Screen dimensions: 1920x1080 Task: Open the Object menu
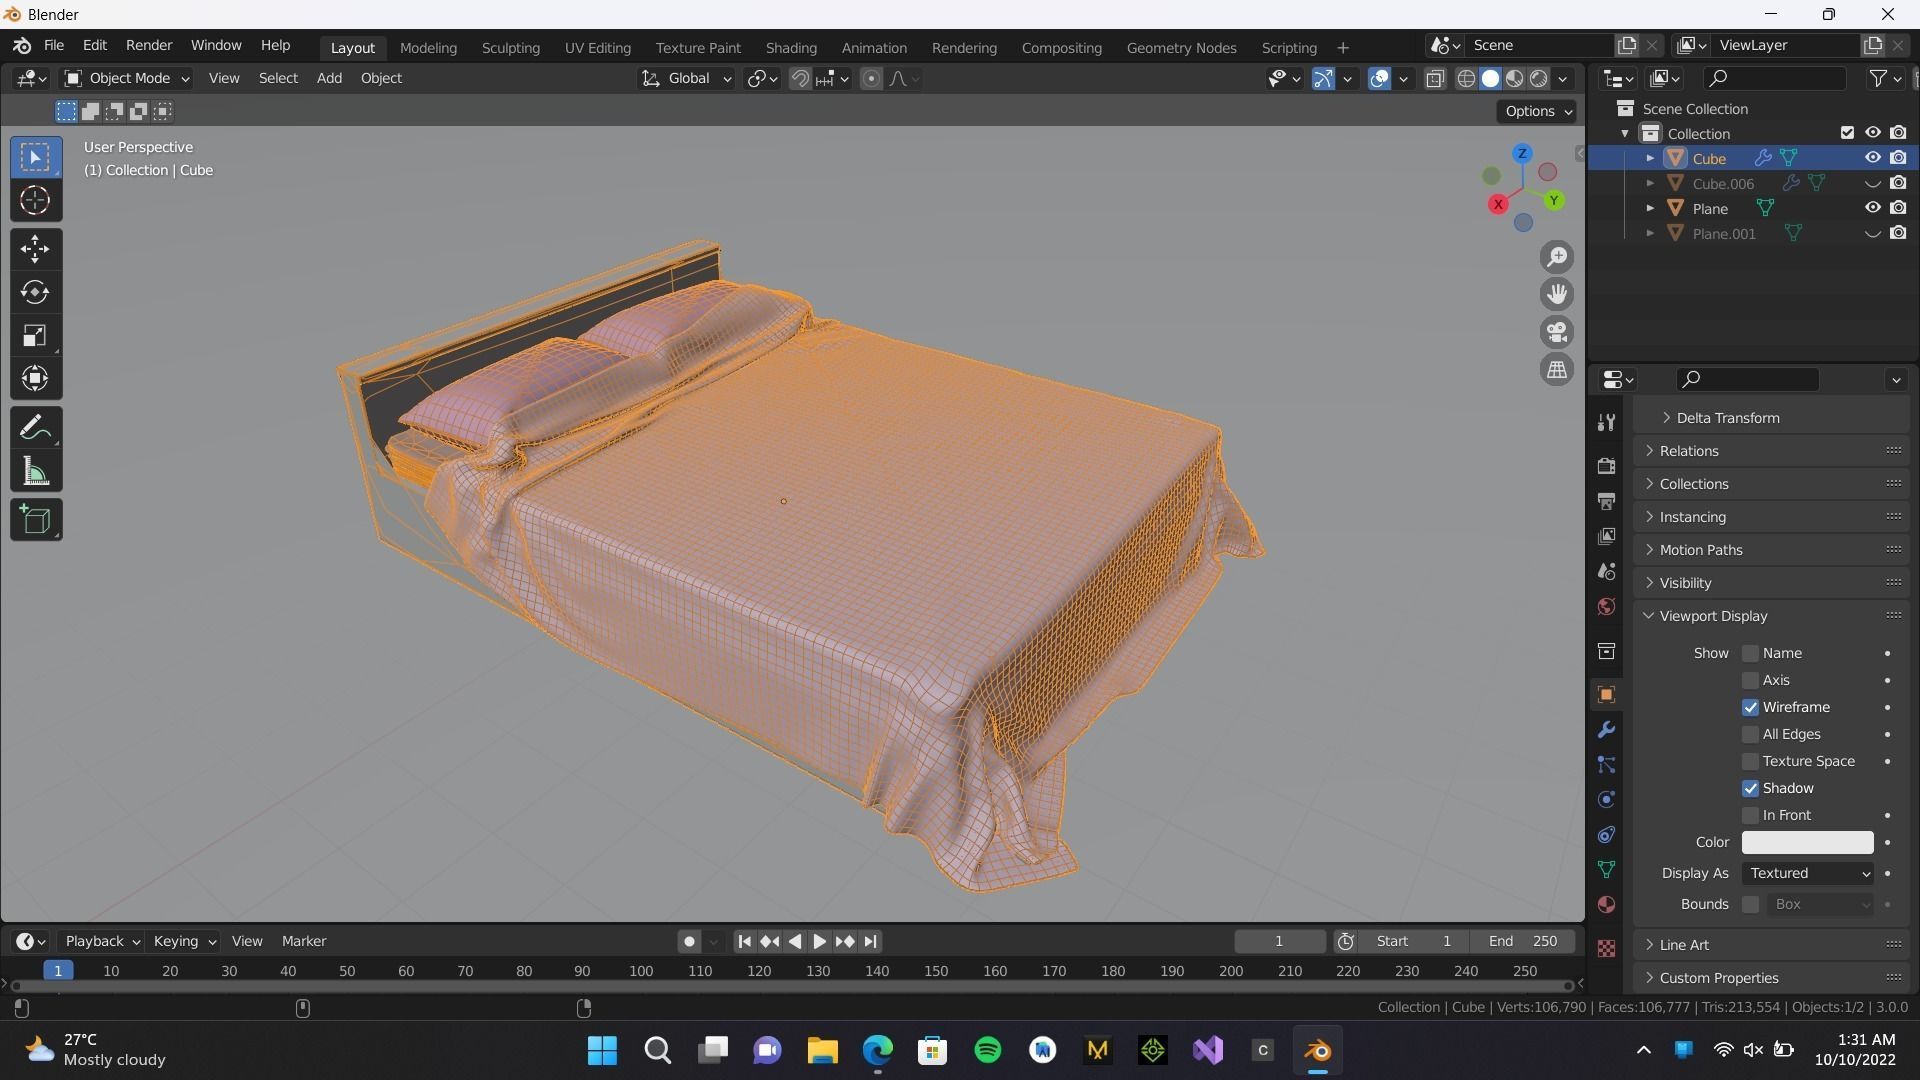click(381, 78)
